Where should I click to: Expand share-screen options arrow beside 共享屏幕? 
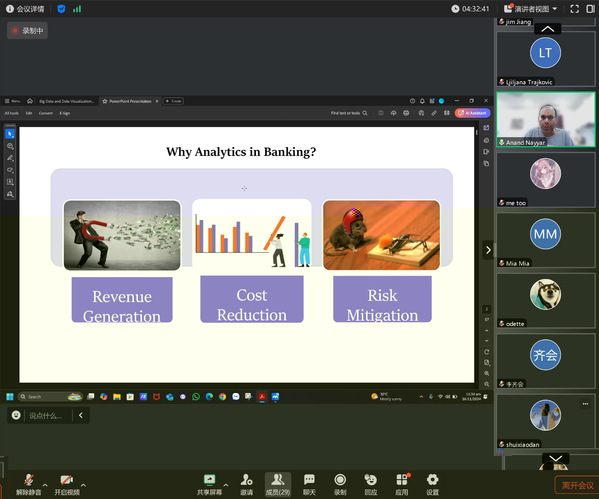[226, 485]
